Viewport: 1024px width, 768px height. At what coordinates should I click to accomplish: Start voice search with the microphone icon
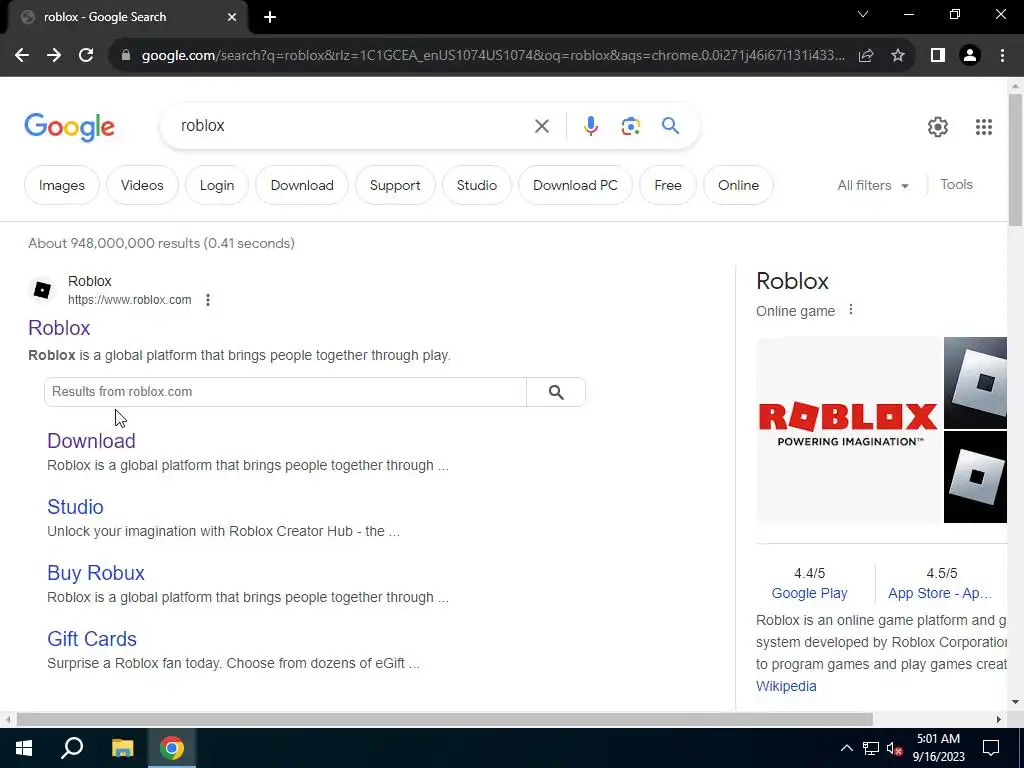click(x=591, y=125)
